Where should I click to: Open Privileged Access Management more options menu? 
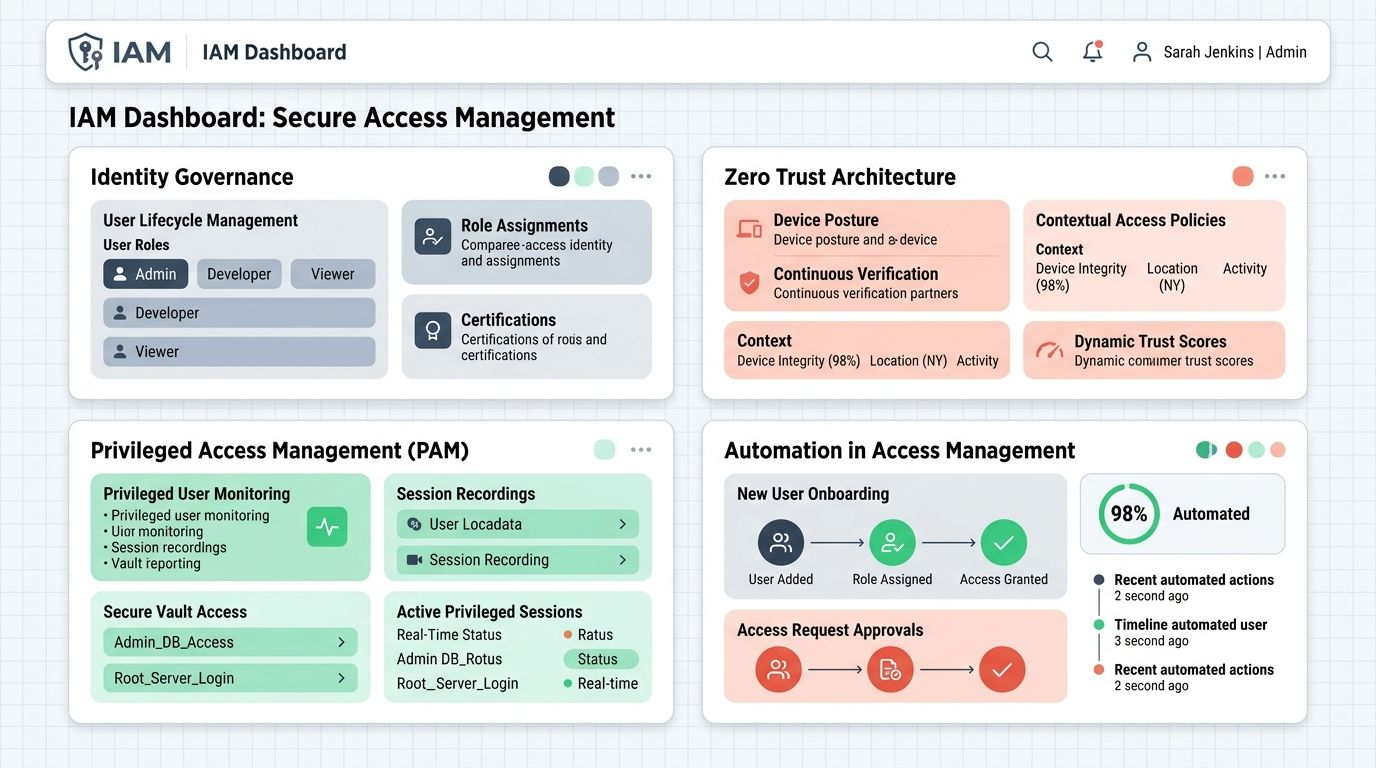click(x=641, y=450)
